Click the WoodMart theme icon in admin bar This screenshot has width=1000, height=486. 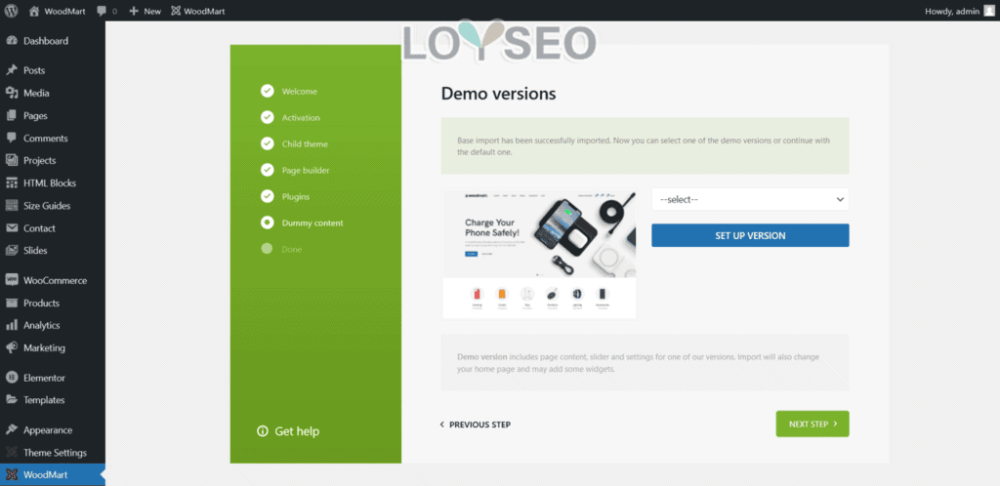(x=175, y=11)
